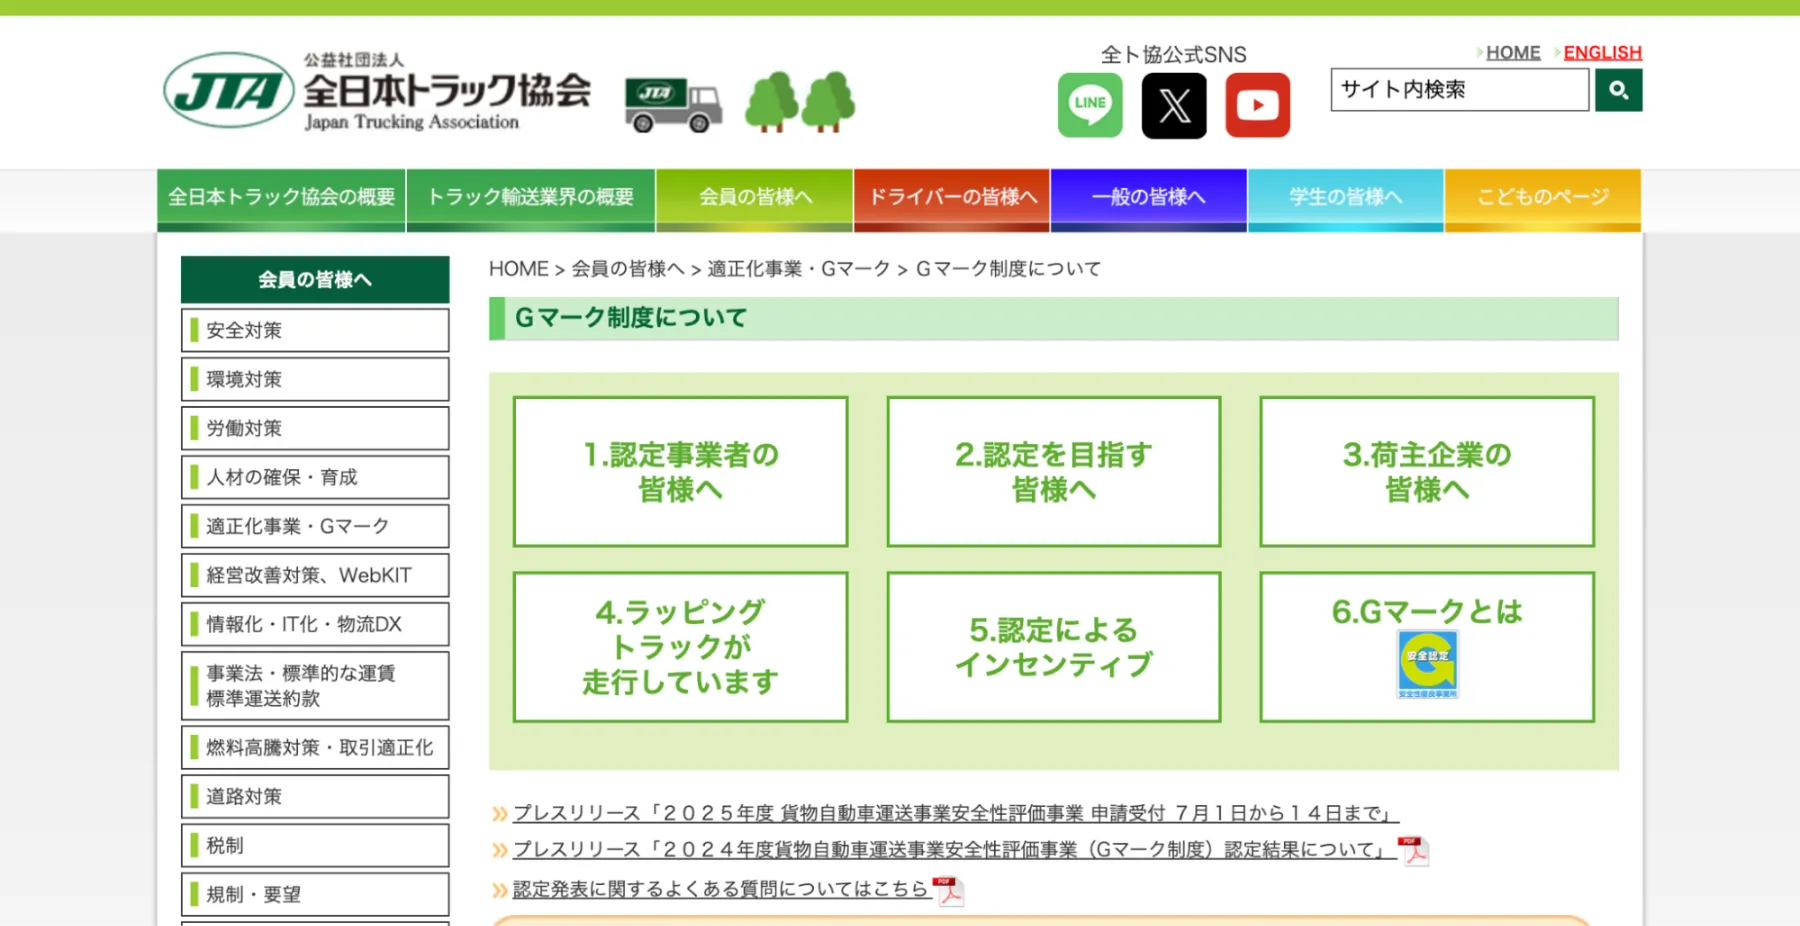Switch to the ドライバーの皆様へ tab
The width and height of the screenshot is (1800, 926).
[x=951, y=198]
